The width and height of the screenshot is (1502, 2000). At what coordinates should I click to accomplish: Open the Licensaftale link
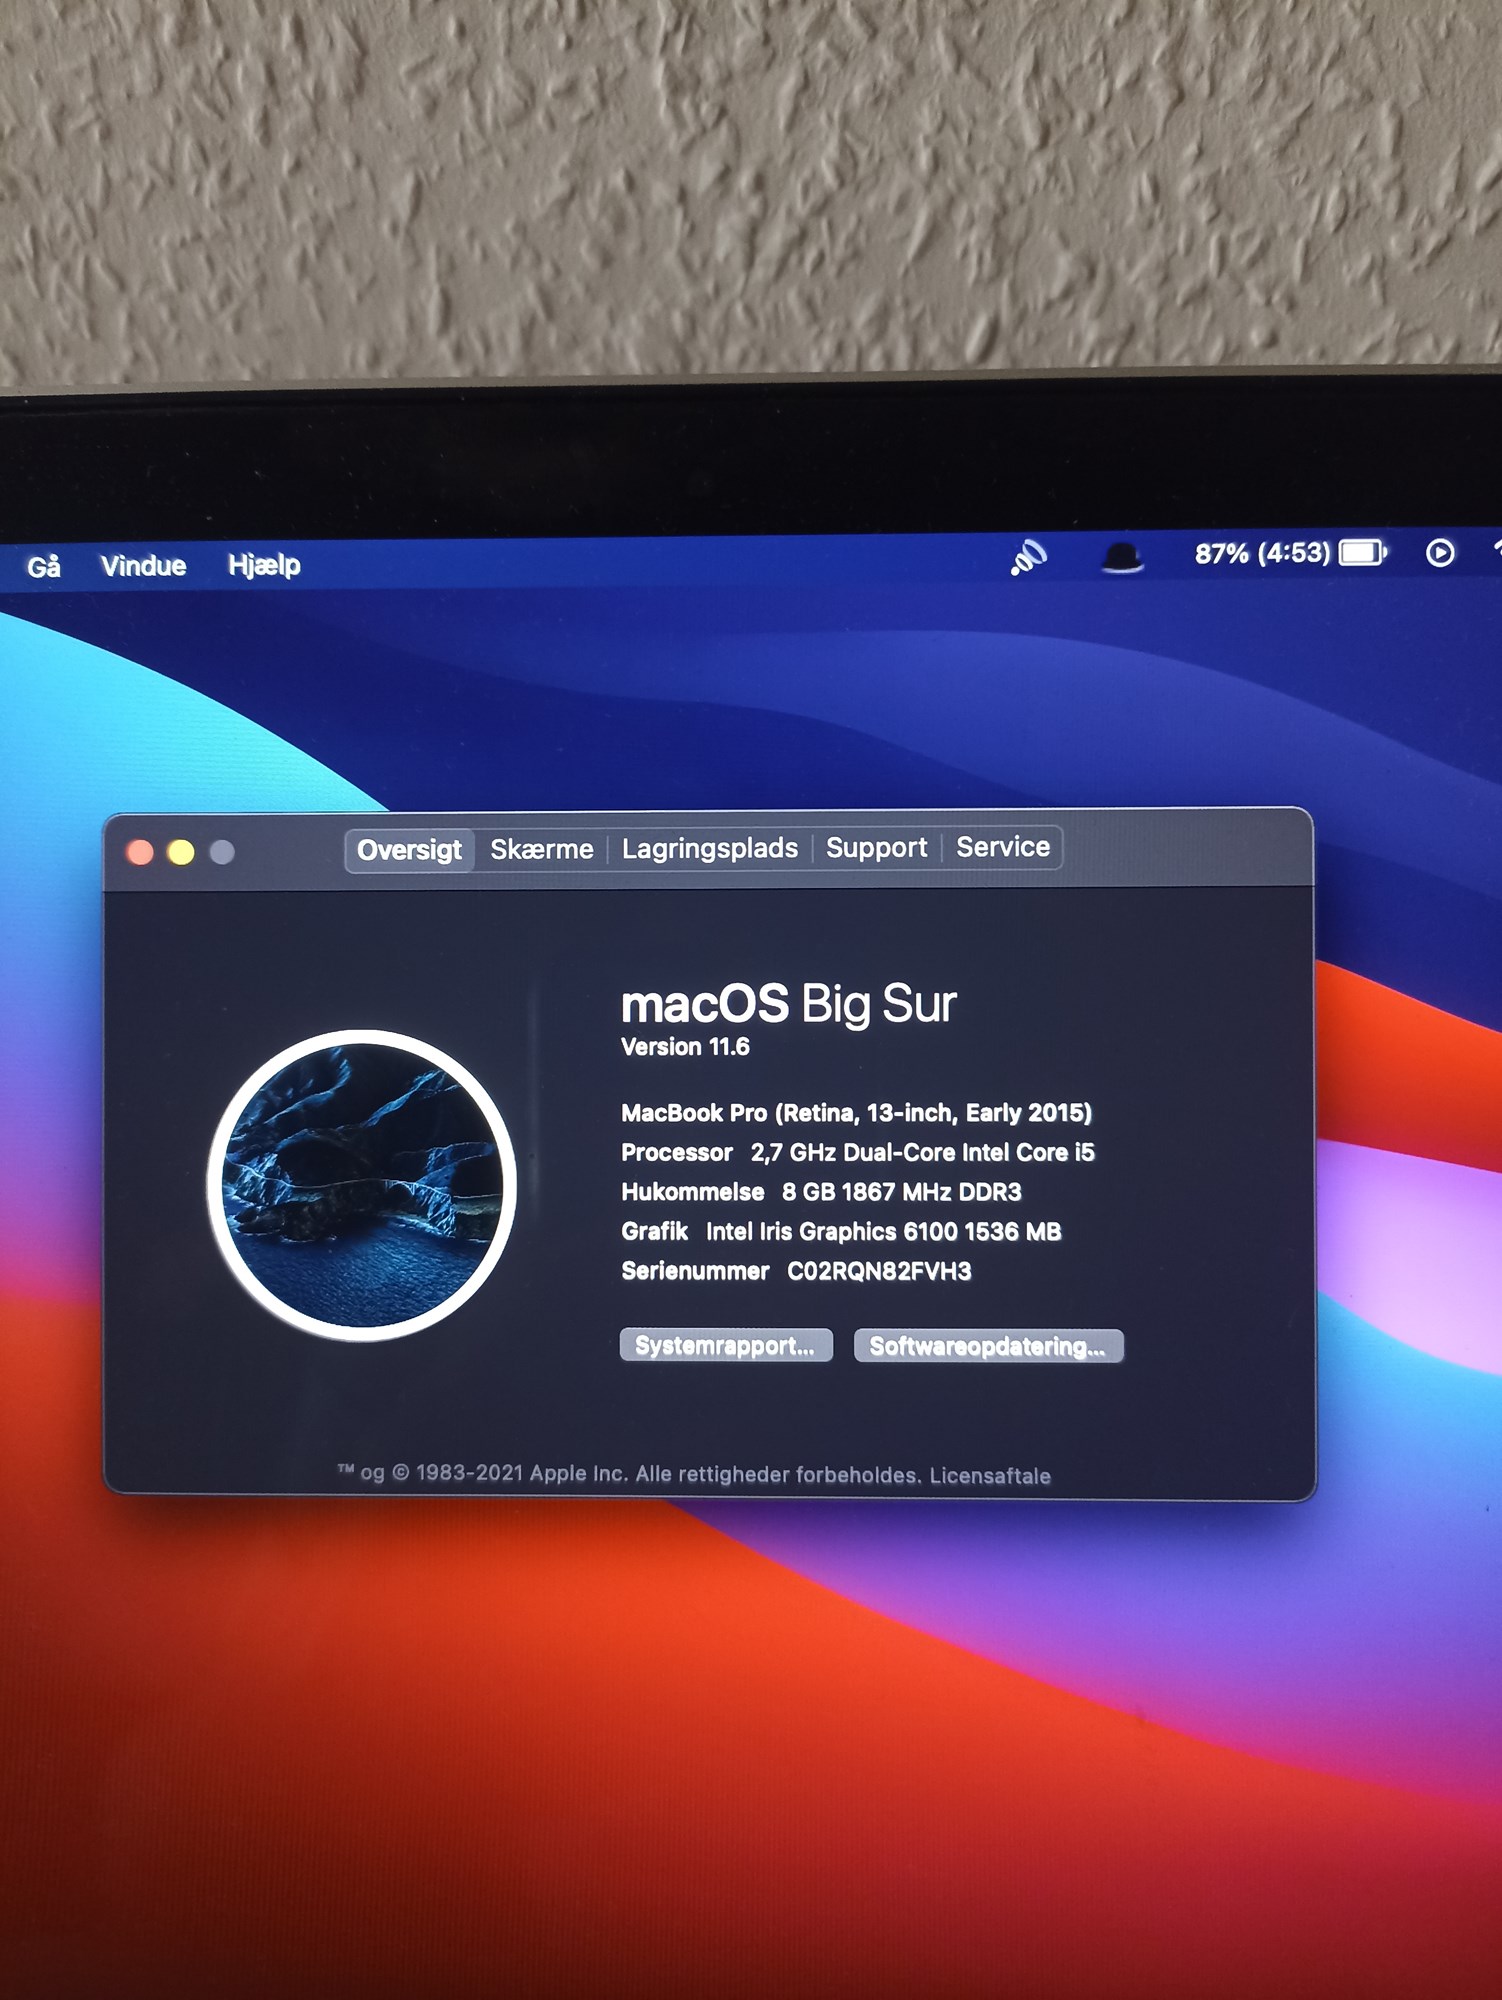pyautogui.click(x=990, y=1476)
